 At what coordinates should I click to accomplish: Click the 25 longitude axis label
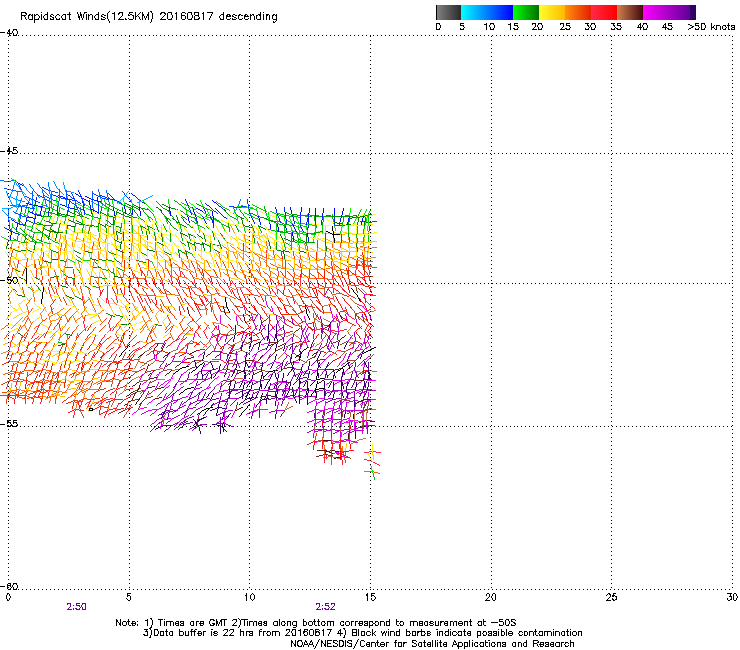coord(611,597)
